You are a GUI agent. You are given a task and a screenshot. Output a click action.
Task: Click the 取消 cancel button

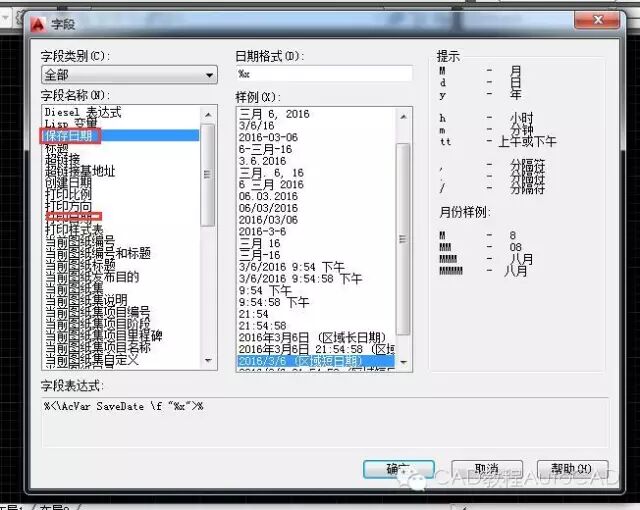487,470
